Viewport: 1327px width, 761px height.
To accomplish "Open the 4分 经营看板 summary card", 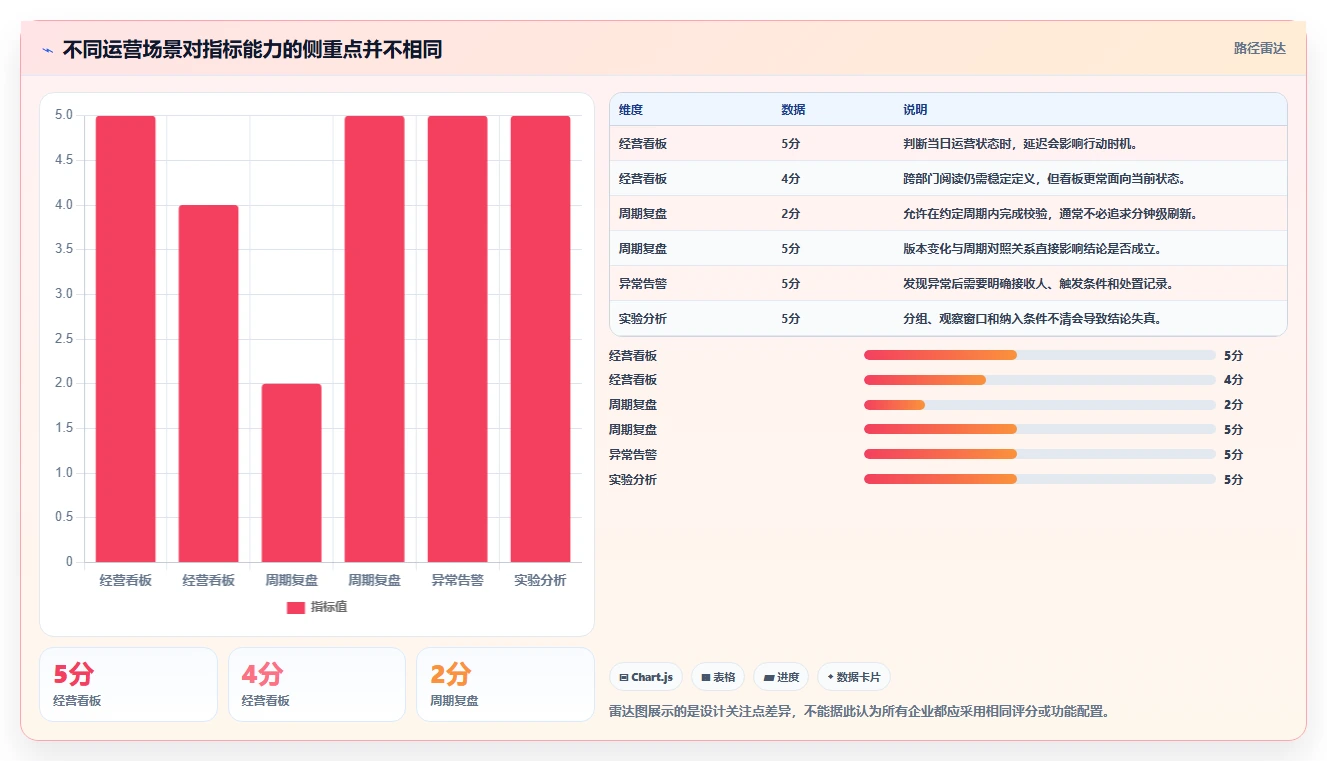I will pos(317,685).
